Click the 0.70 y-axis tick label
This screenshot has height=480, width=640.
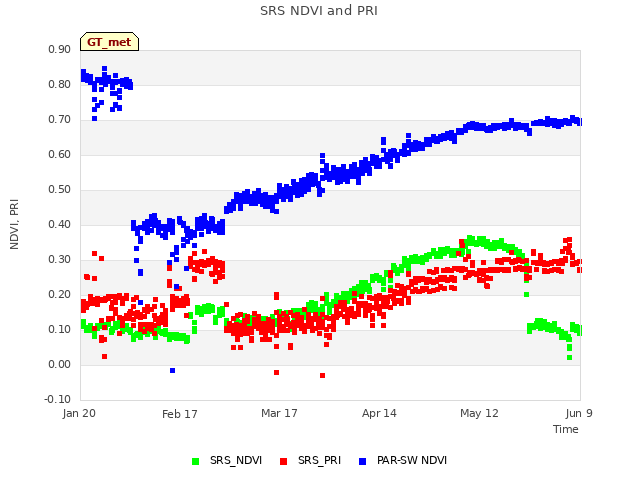click(60, 120)
